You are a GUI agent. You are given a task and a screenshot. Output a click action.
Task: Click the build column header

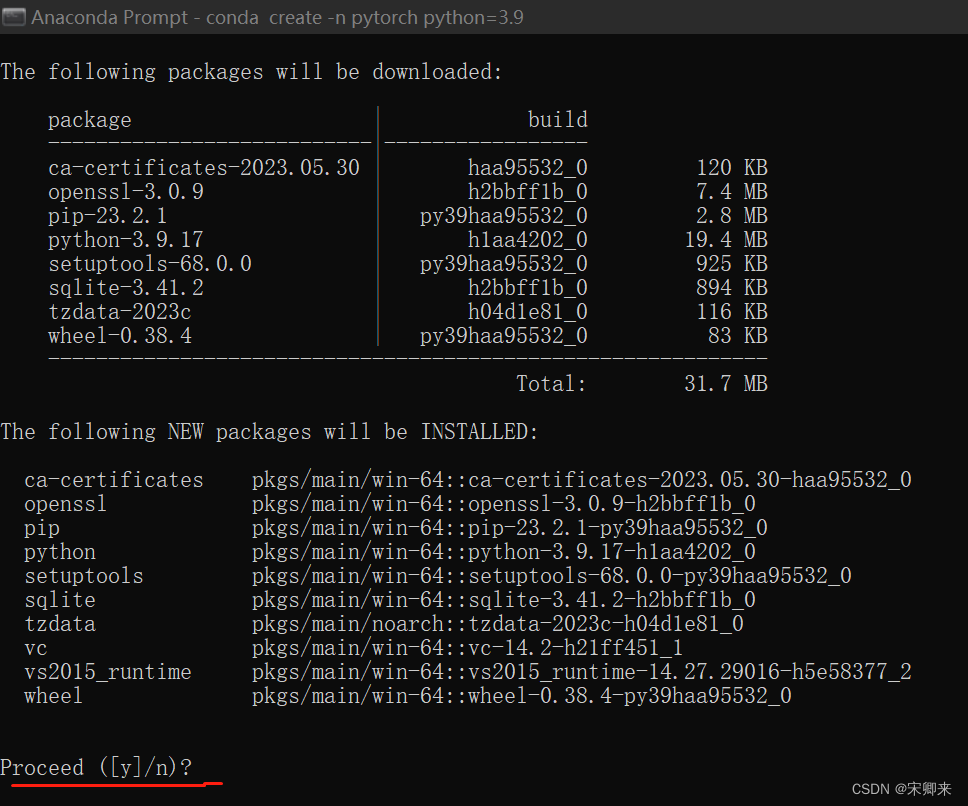[x=557, y=119]
